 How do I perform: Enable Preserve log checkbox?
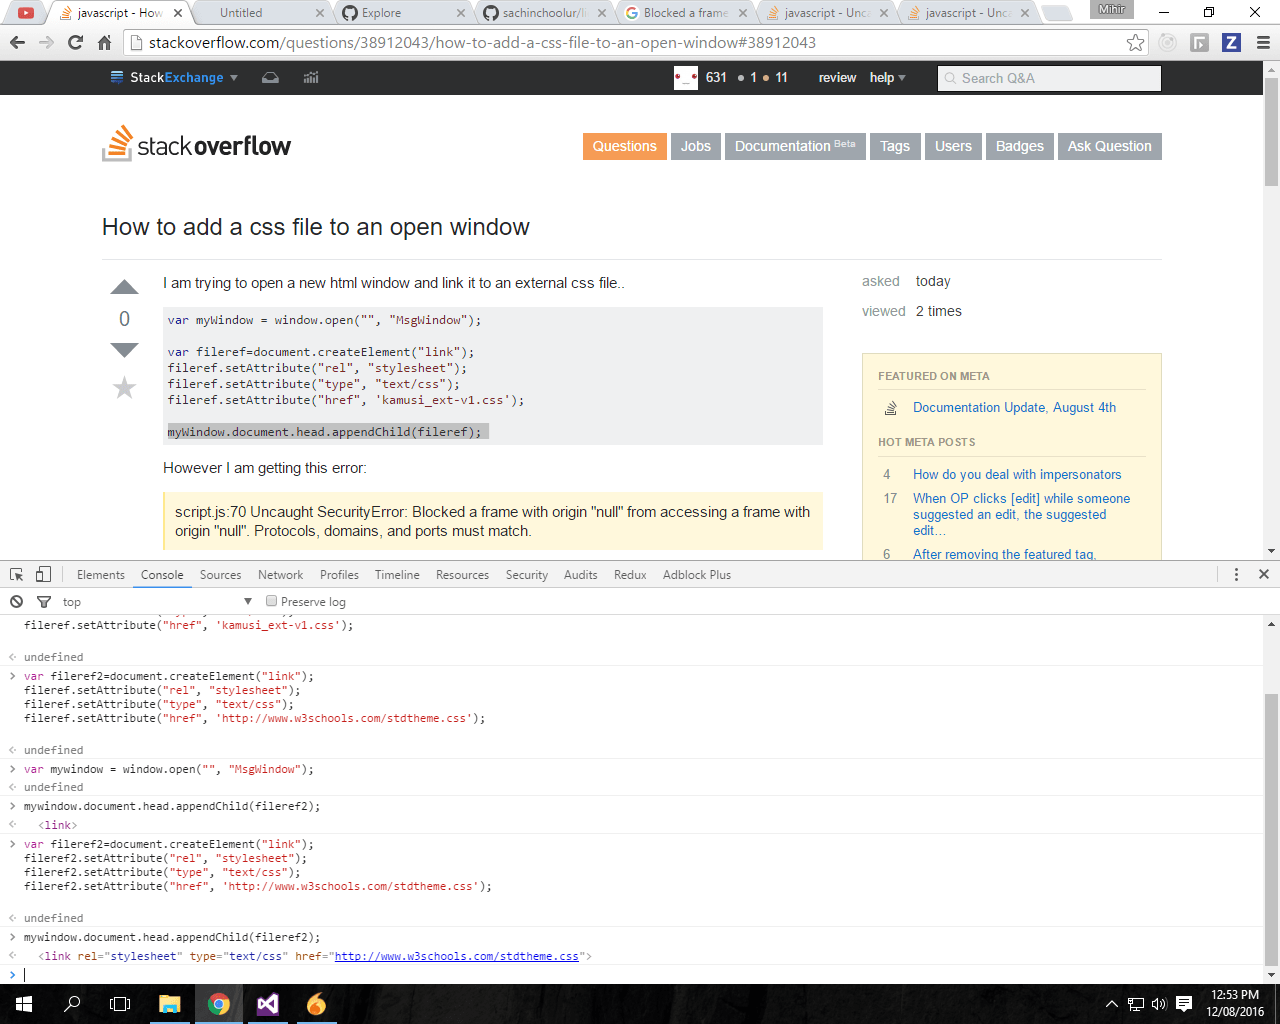[x=271, y=601]
